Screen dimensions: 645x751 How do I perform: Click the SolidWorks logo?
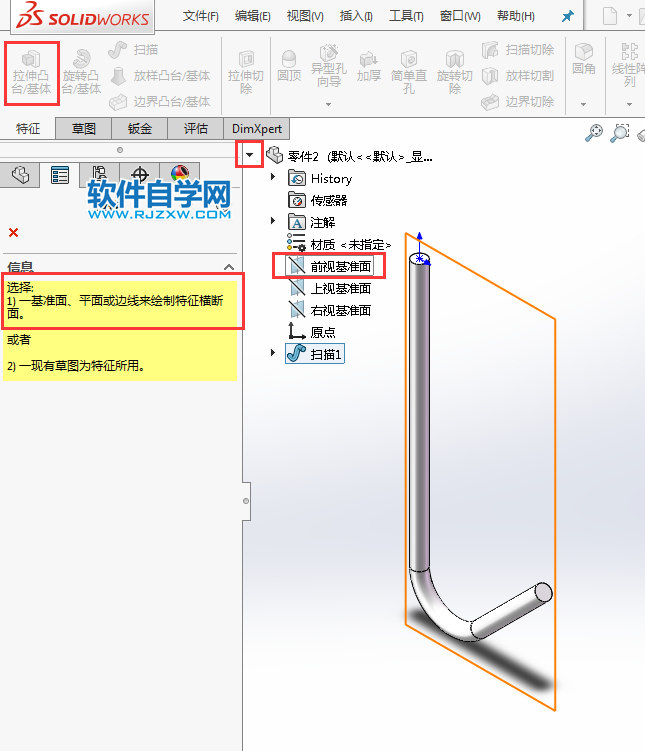point(82,16)
